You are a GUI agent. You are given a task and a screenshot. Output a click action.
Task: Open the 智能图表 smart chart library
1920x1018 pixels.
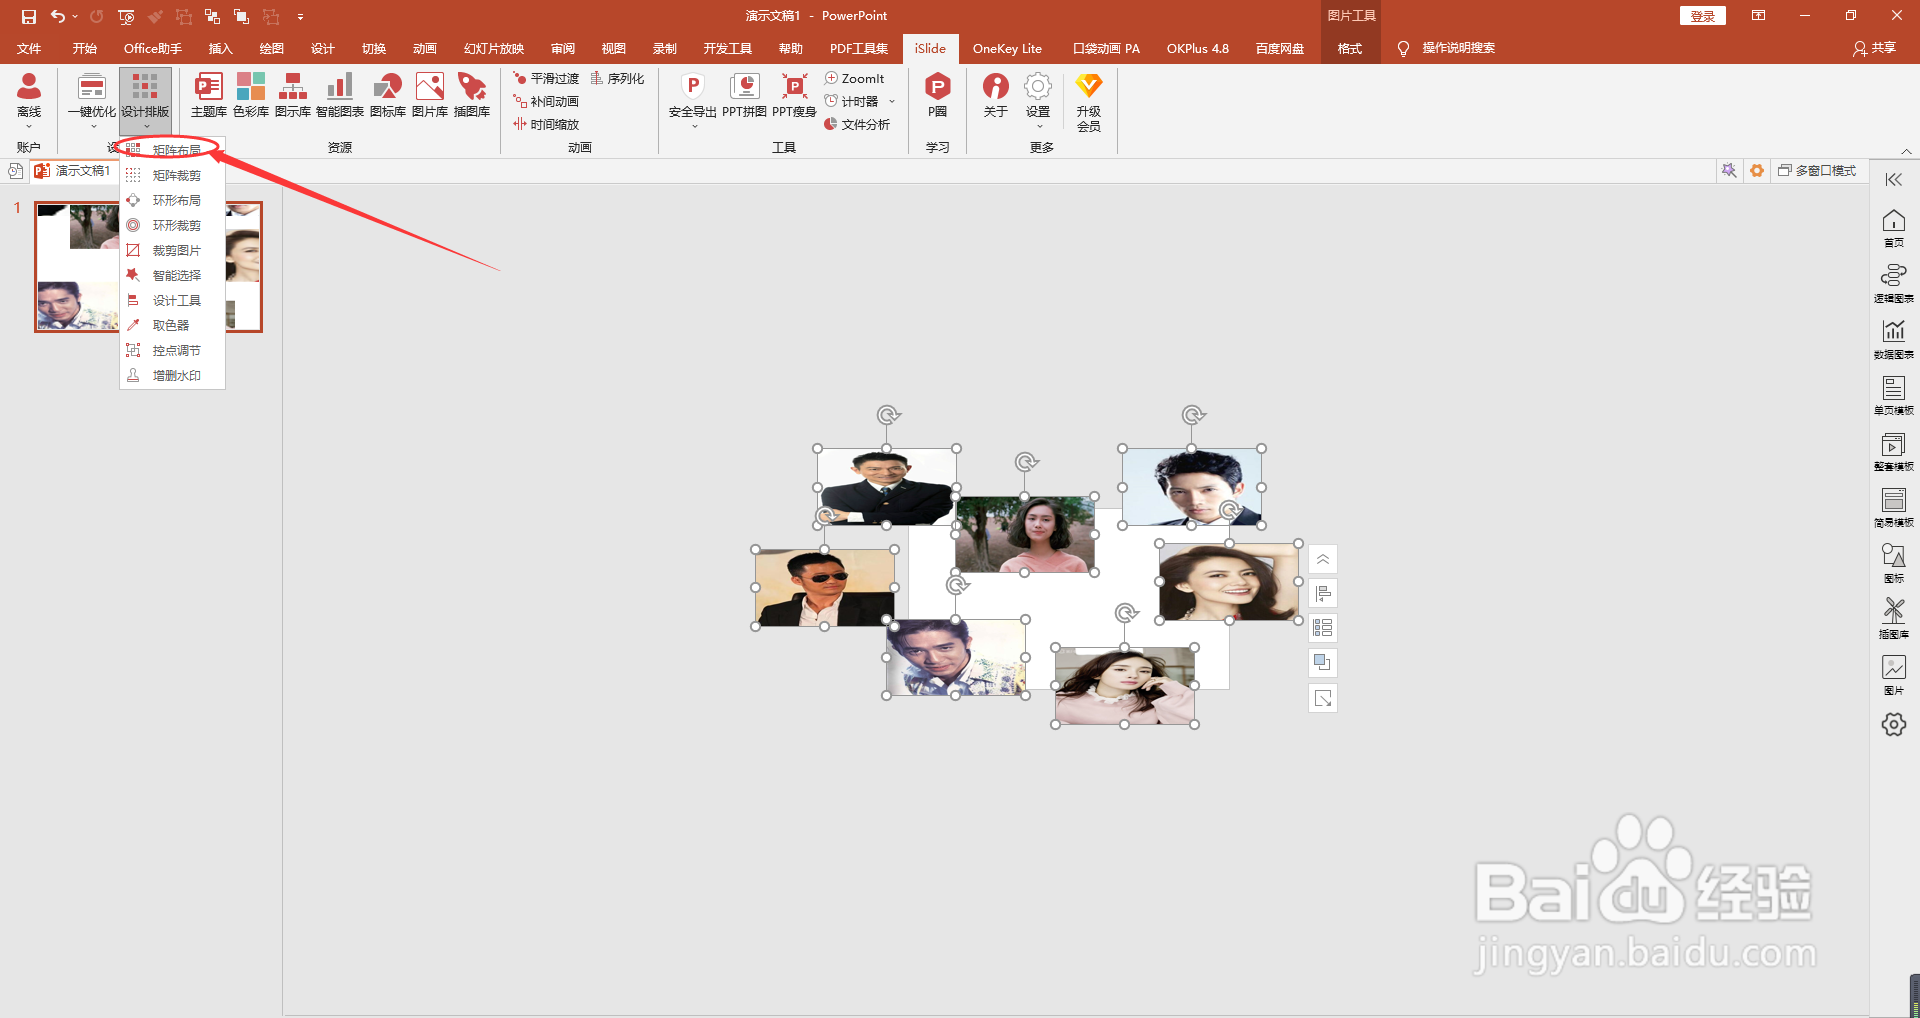coord(340,96)
